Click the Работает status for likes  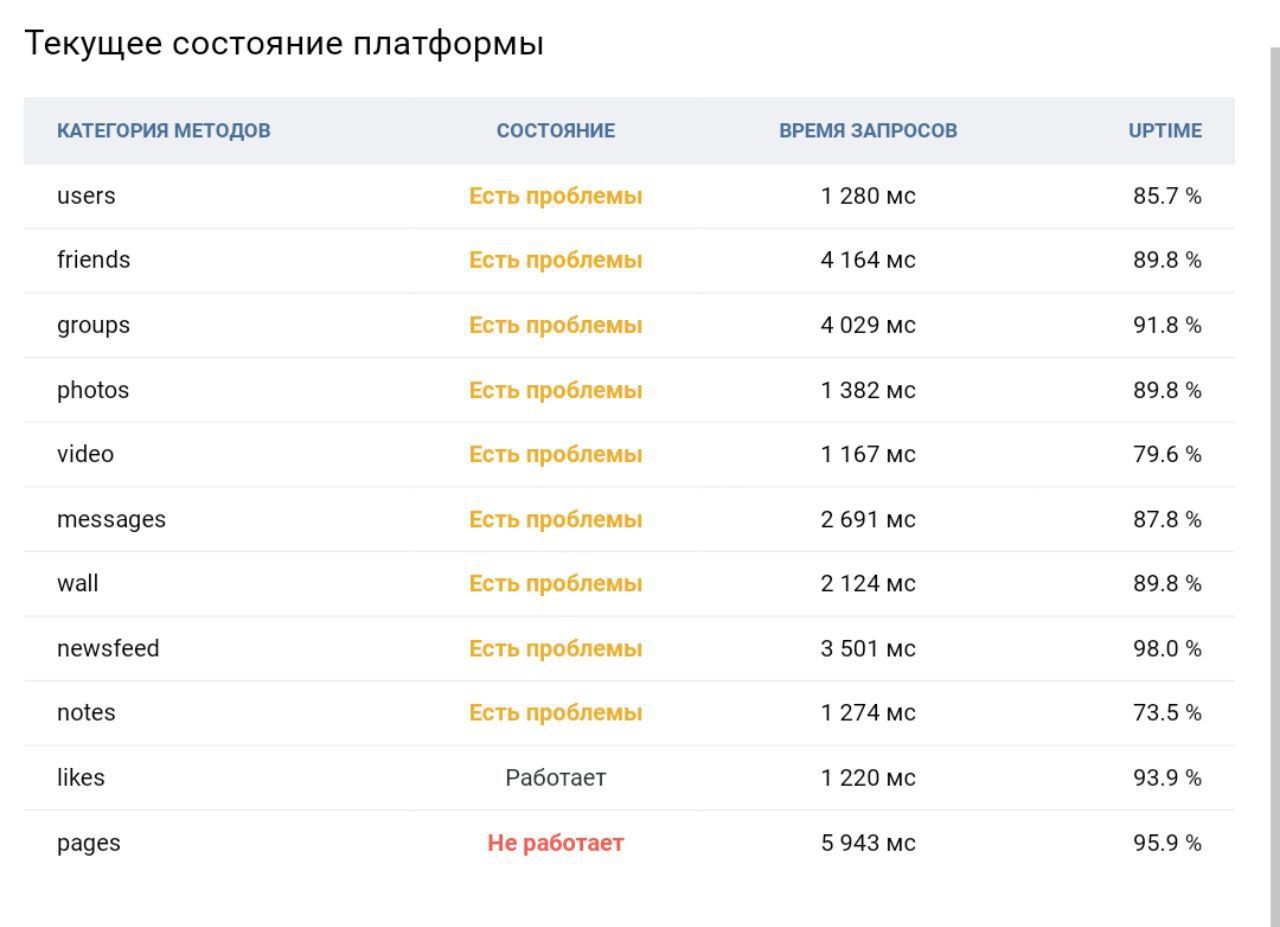click(556, 778)
